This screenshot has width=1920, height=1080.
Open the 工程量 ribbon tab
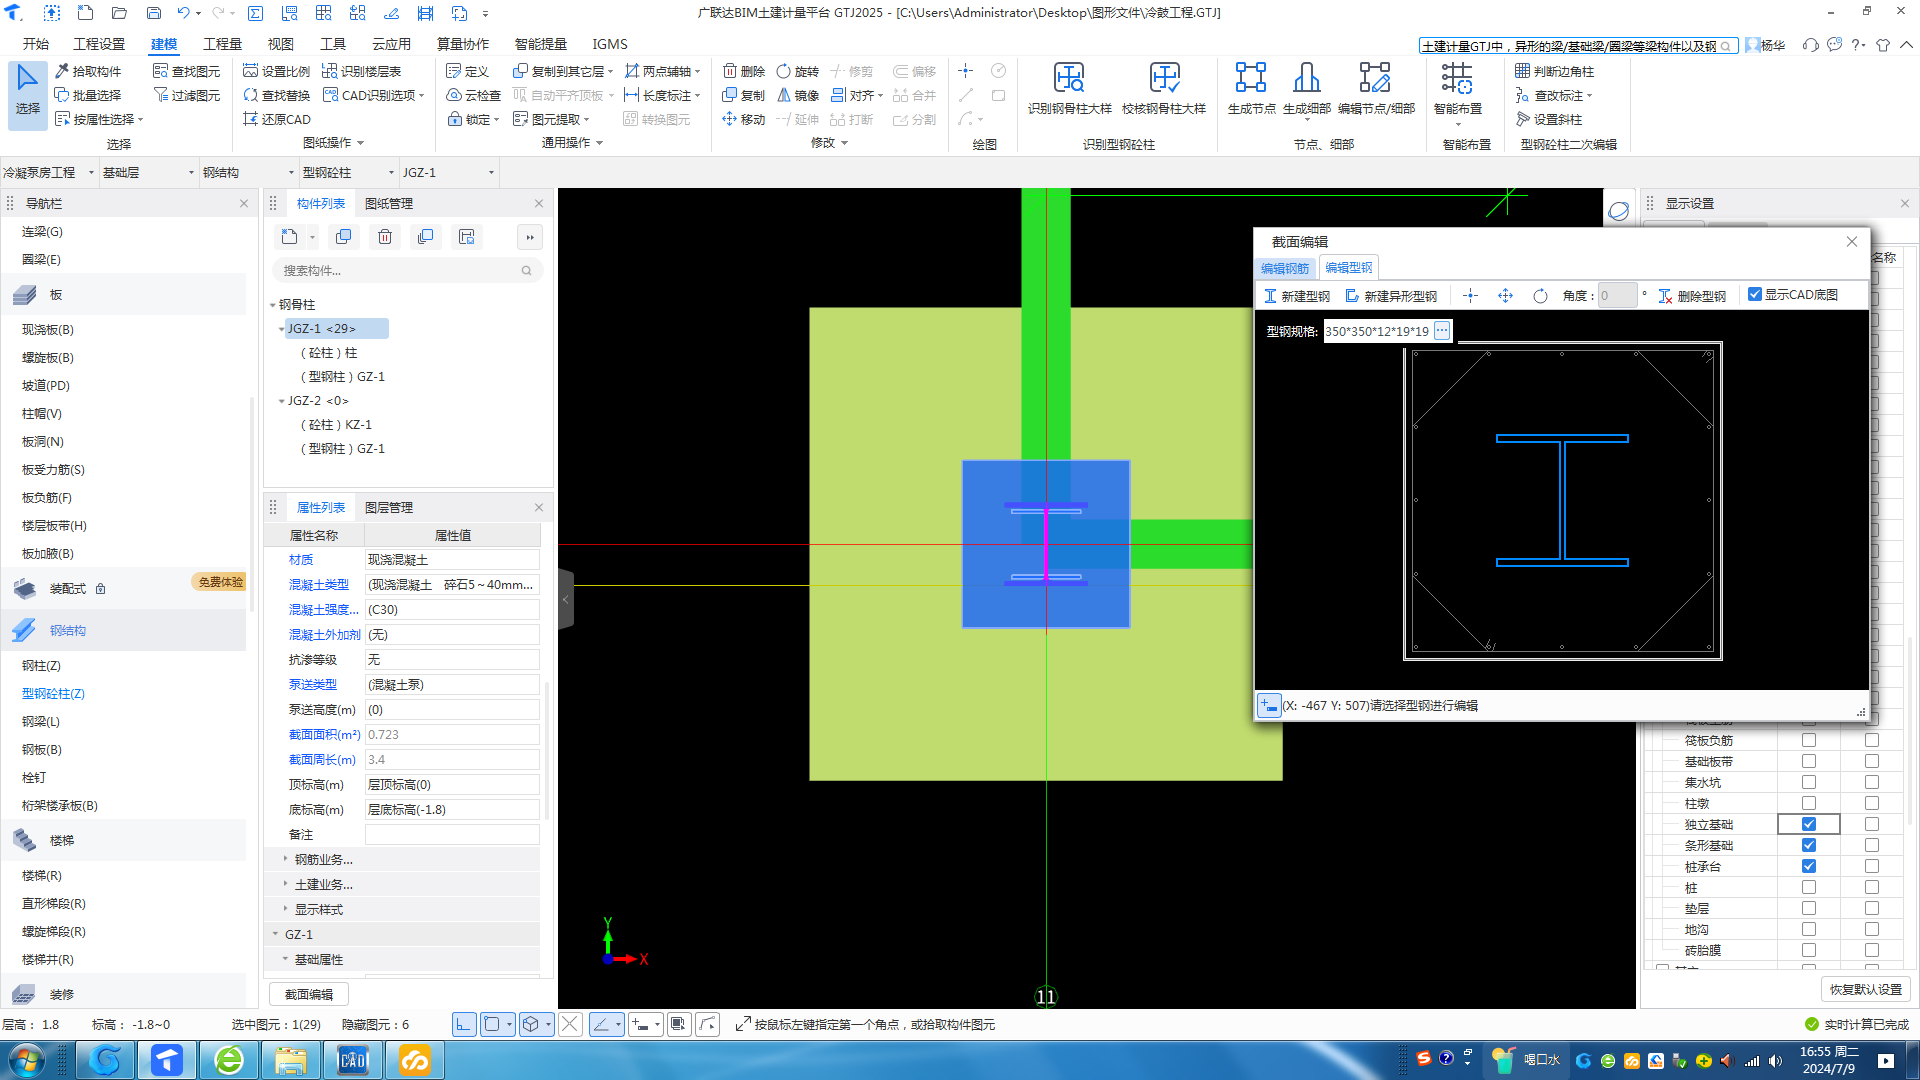point(222,44)
